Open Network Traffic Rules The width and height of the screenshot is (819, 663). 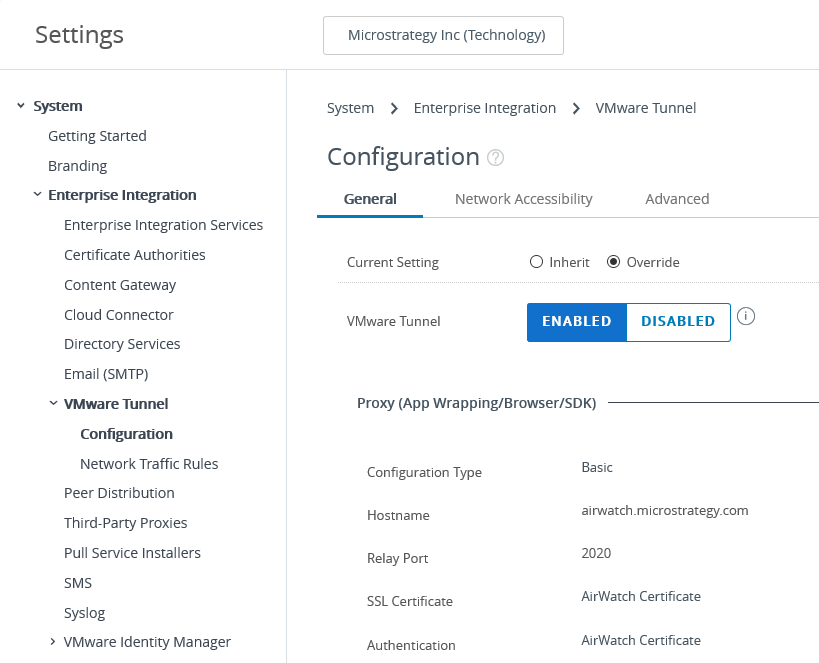point(149,463)
